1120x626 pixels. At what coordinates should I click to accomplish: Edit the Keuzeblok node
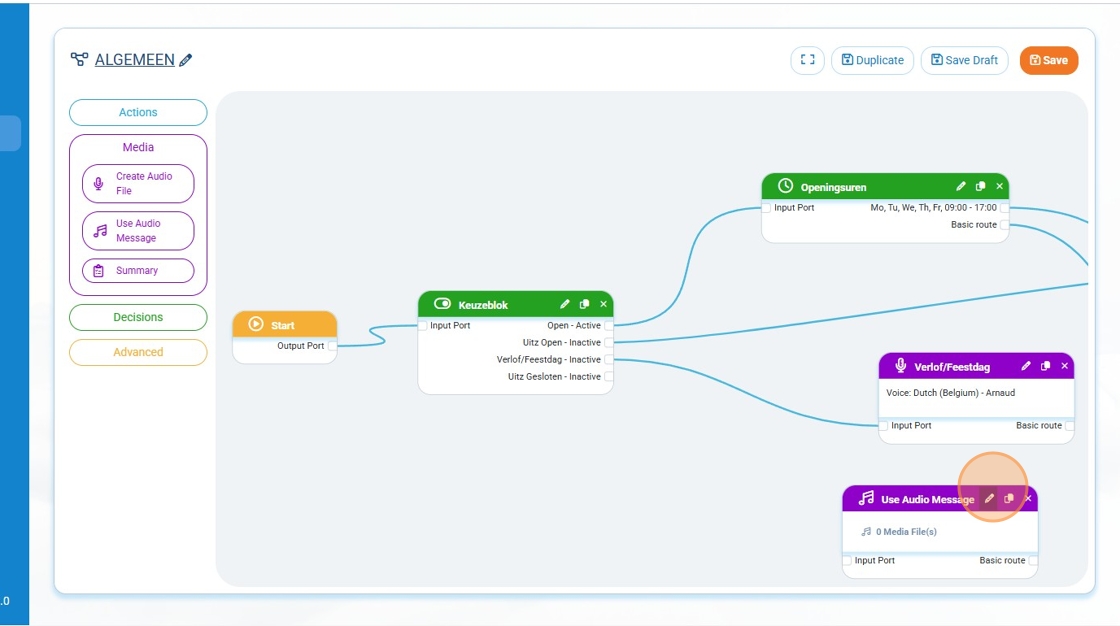click(565, 304)
